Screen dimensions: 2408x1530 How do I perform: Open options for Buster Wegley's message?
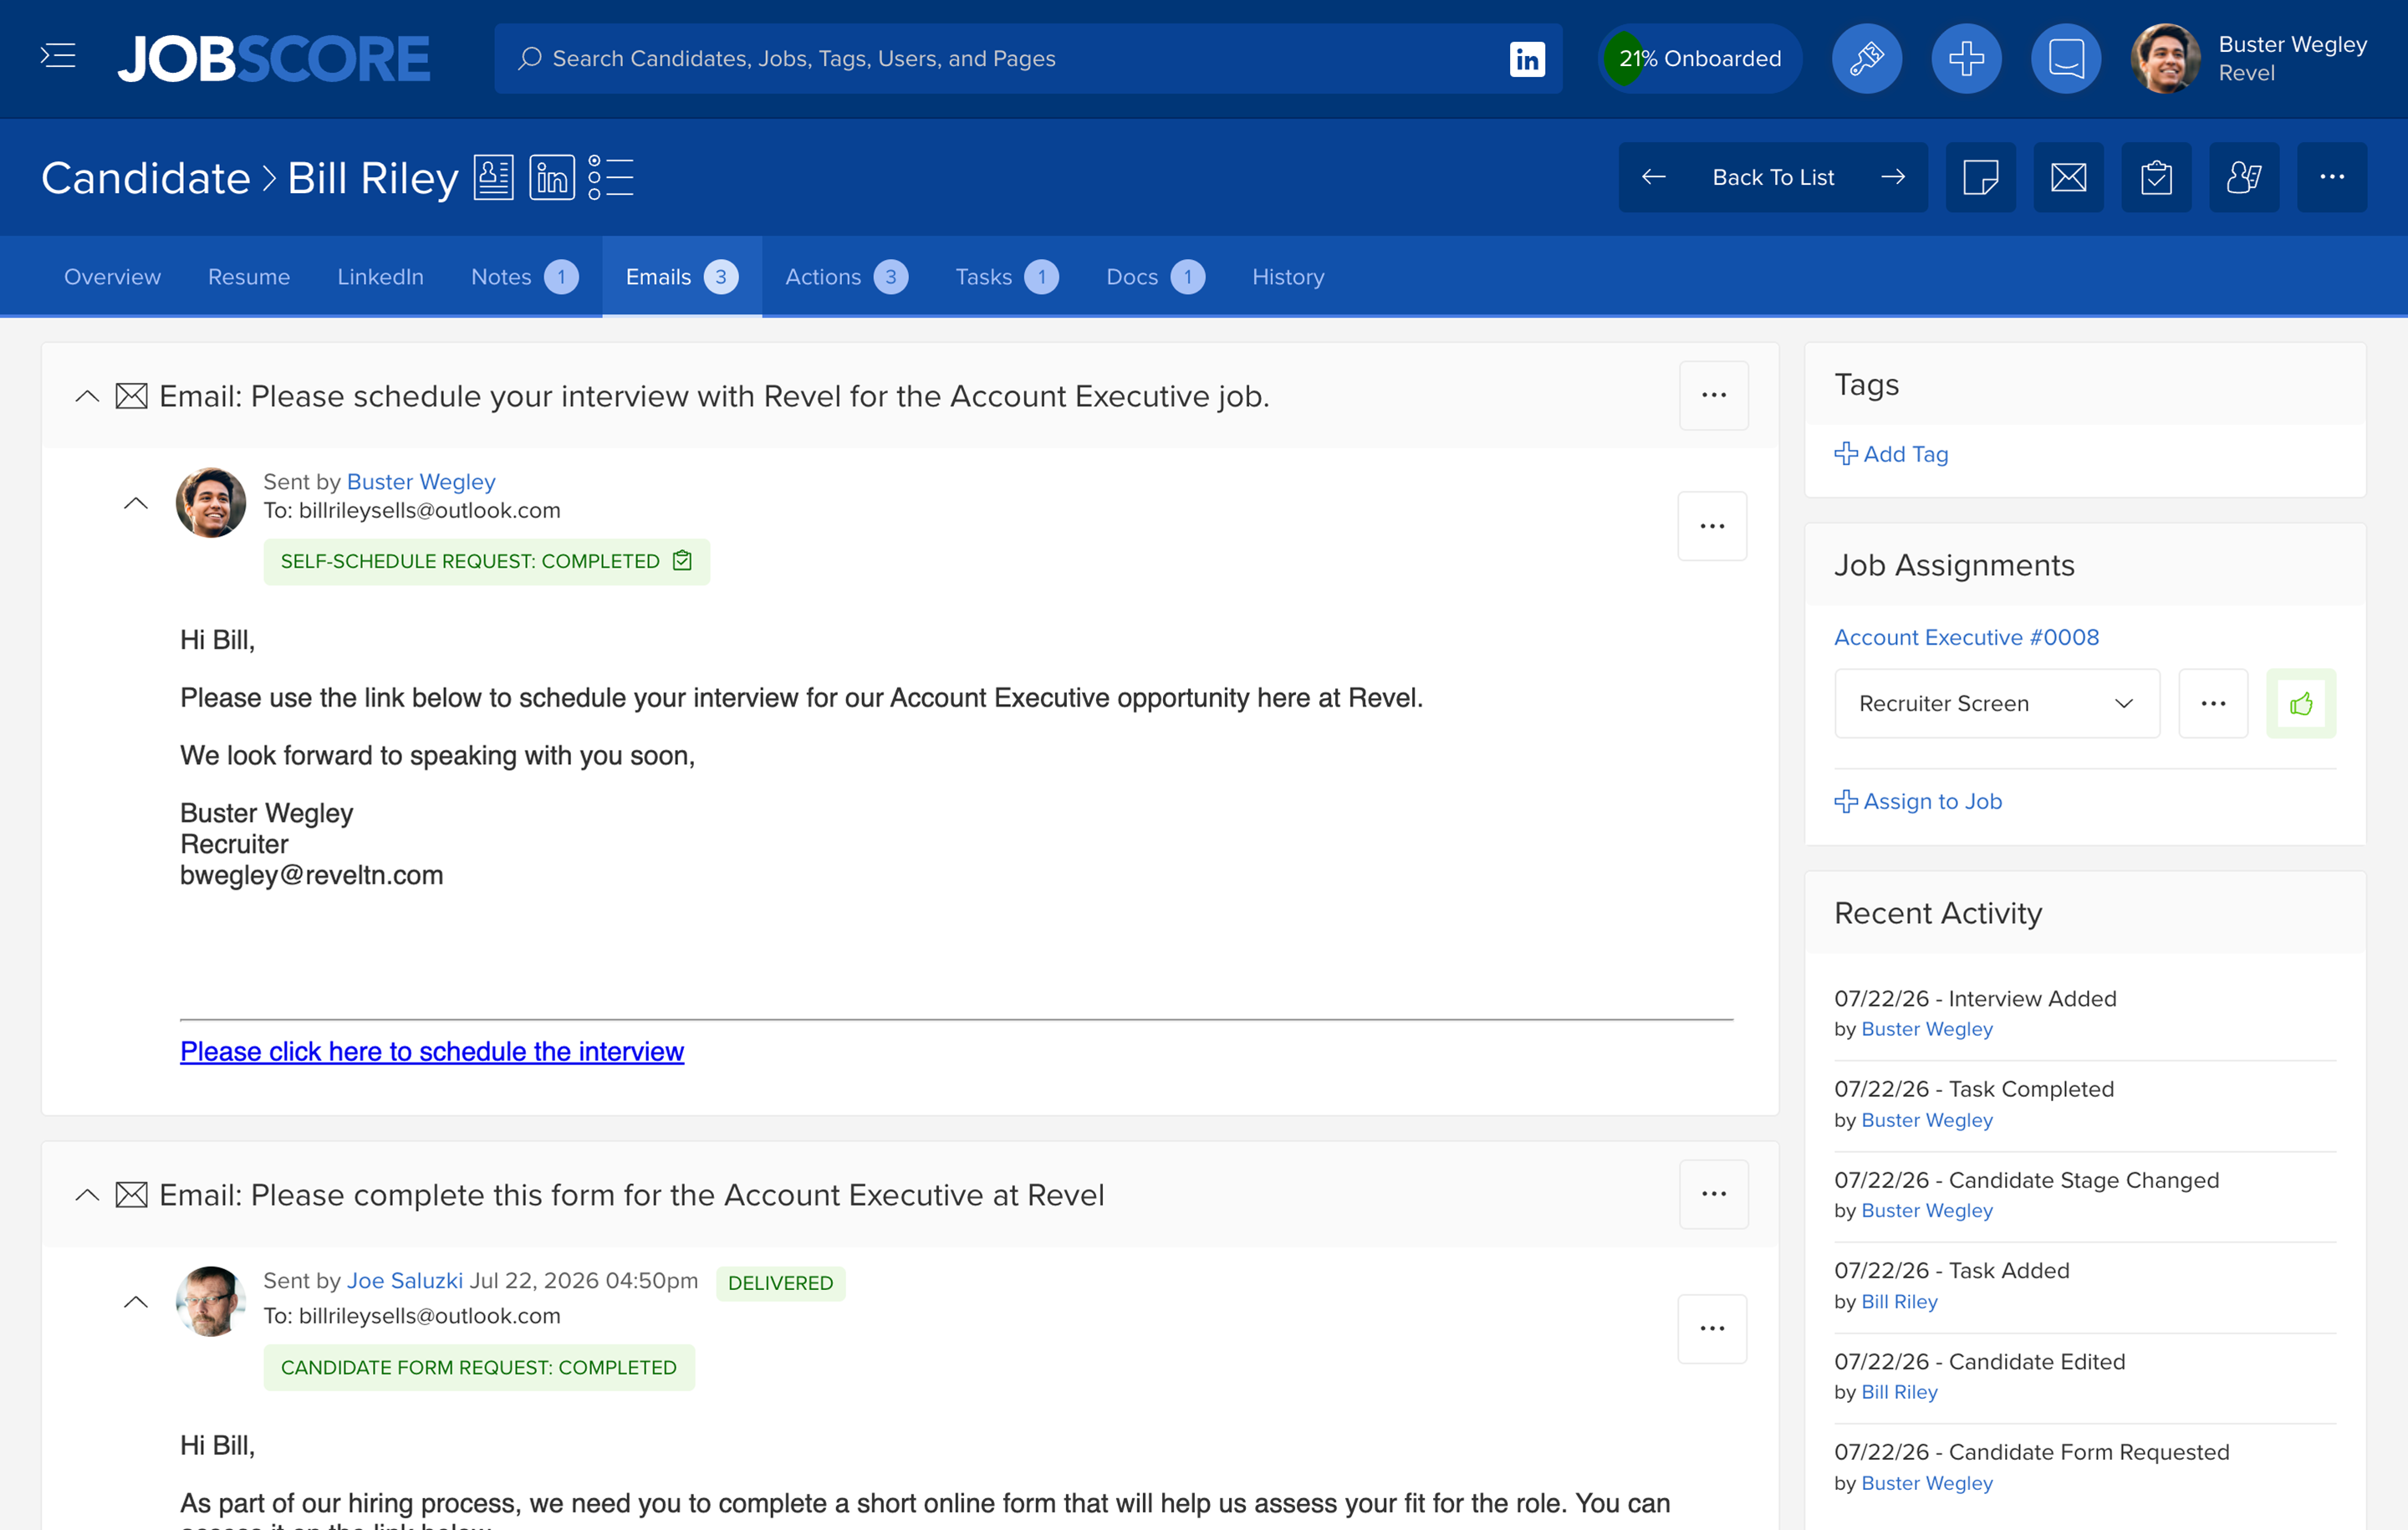click(1712, 526)
